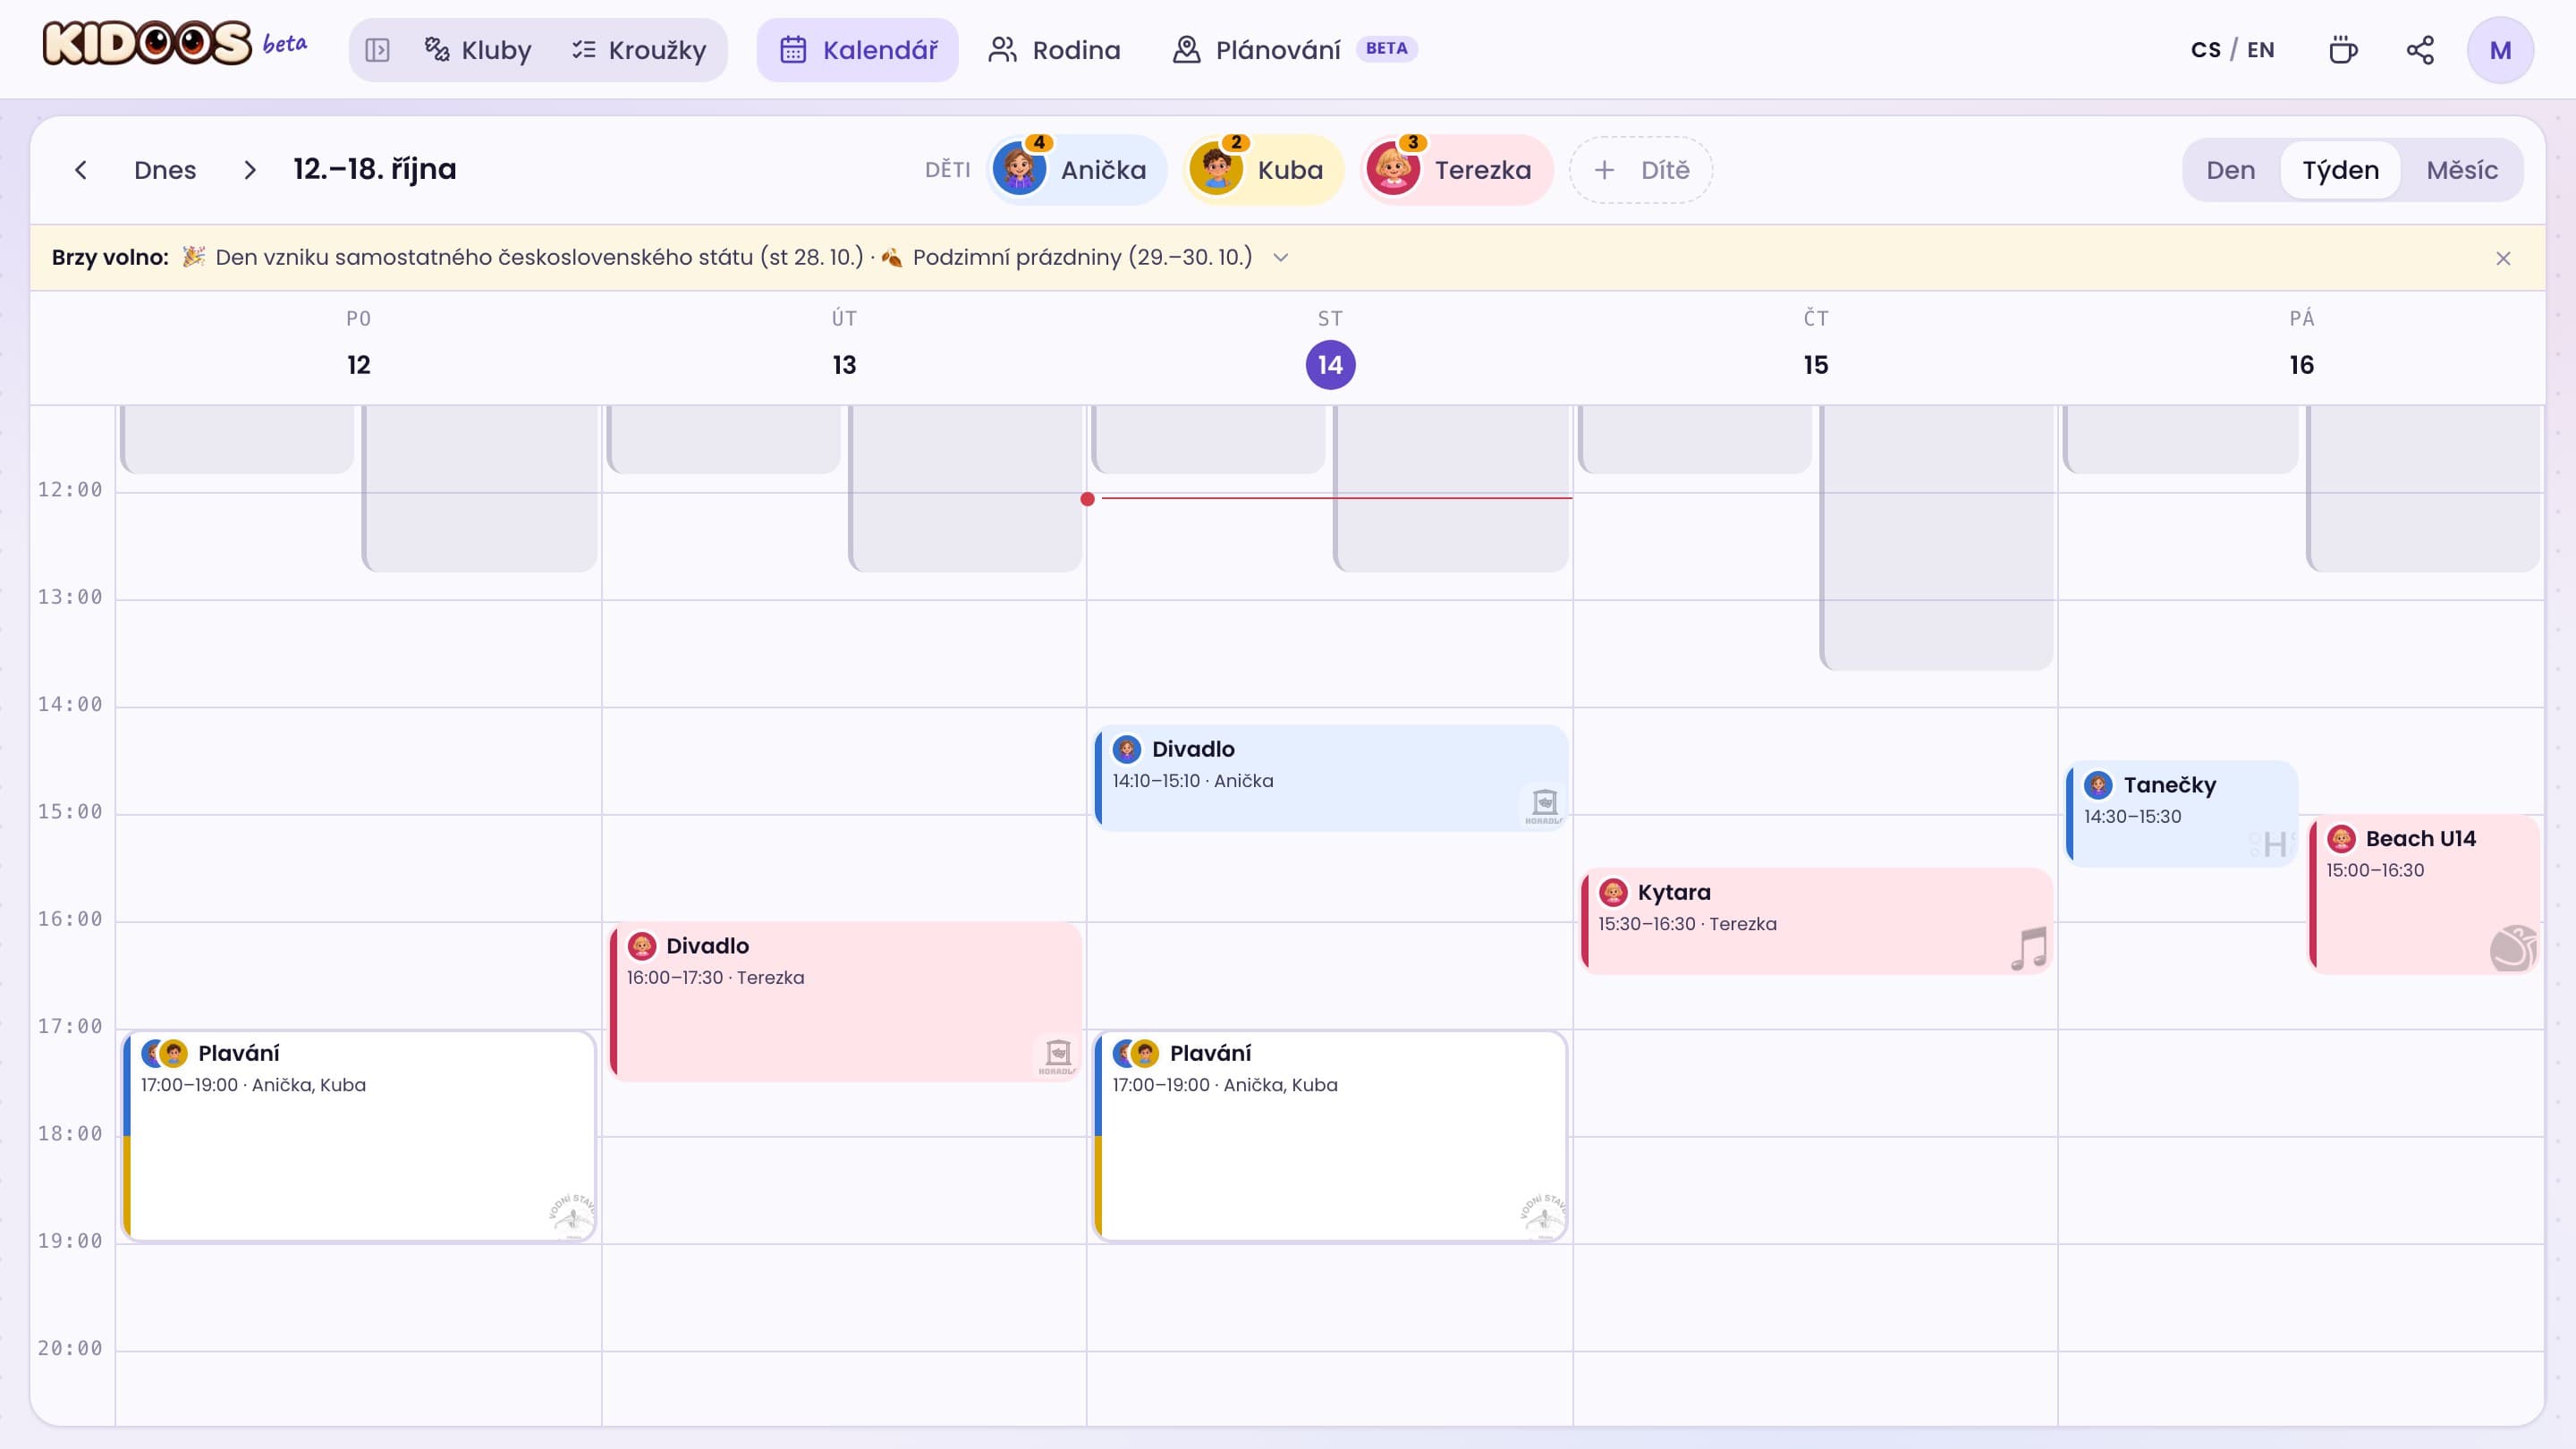Switch to Týden view
Screen dimensions: 2576x1449
pos(2340,170)
